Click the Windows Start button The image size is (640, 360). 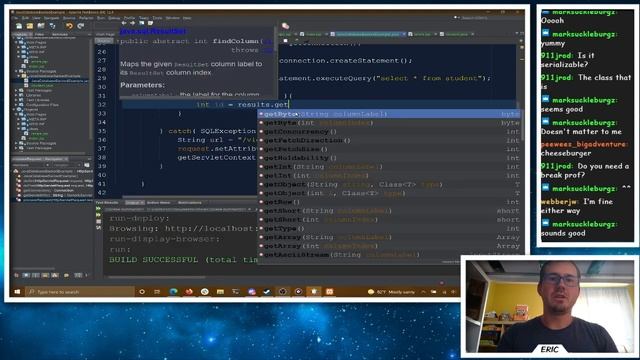point(17,292)
